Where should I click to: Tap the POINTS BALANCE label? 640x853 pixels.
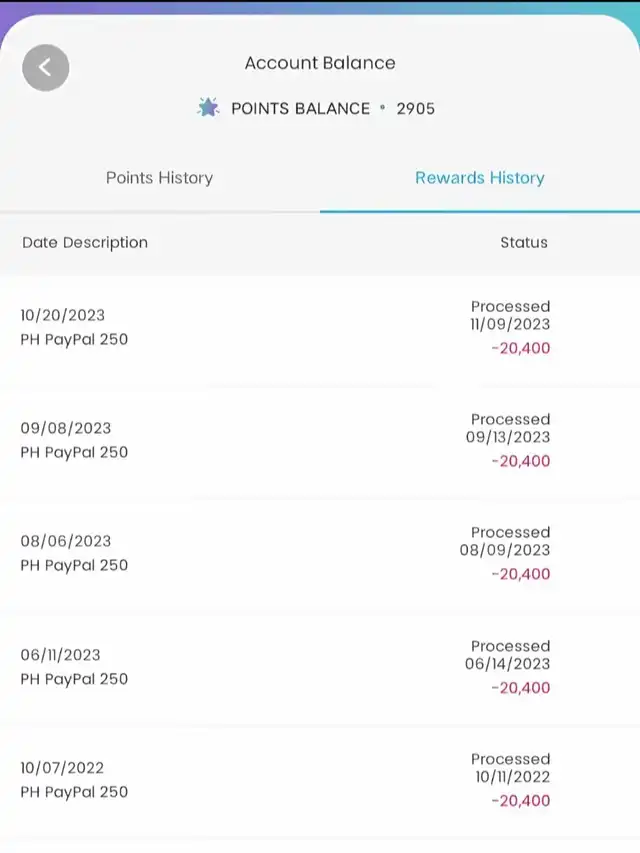click(300, 108)
